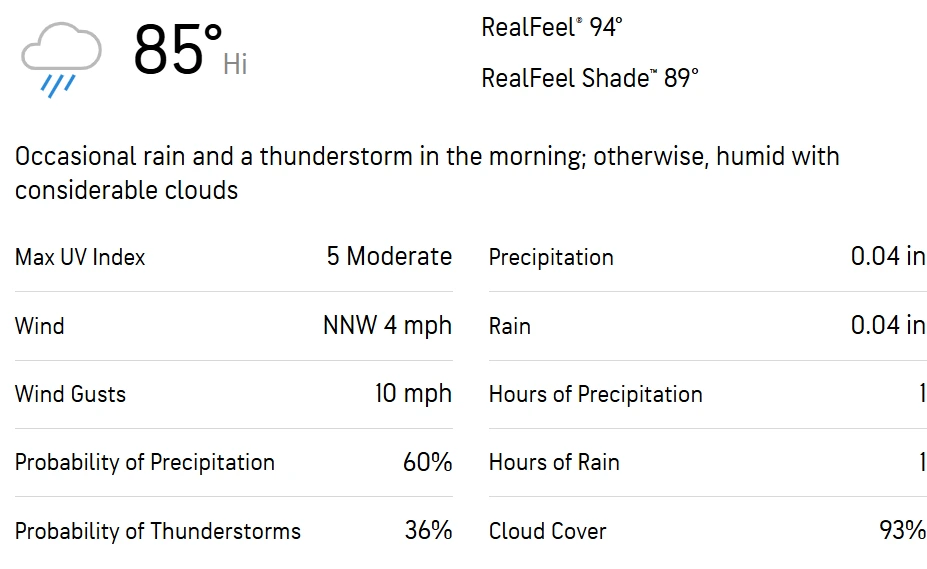927x569 pixels.
Task: Select the 93% Cloud Cover value
Action: (x=902, y=531)
